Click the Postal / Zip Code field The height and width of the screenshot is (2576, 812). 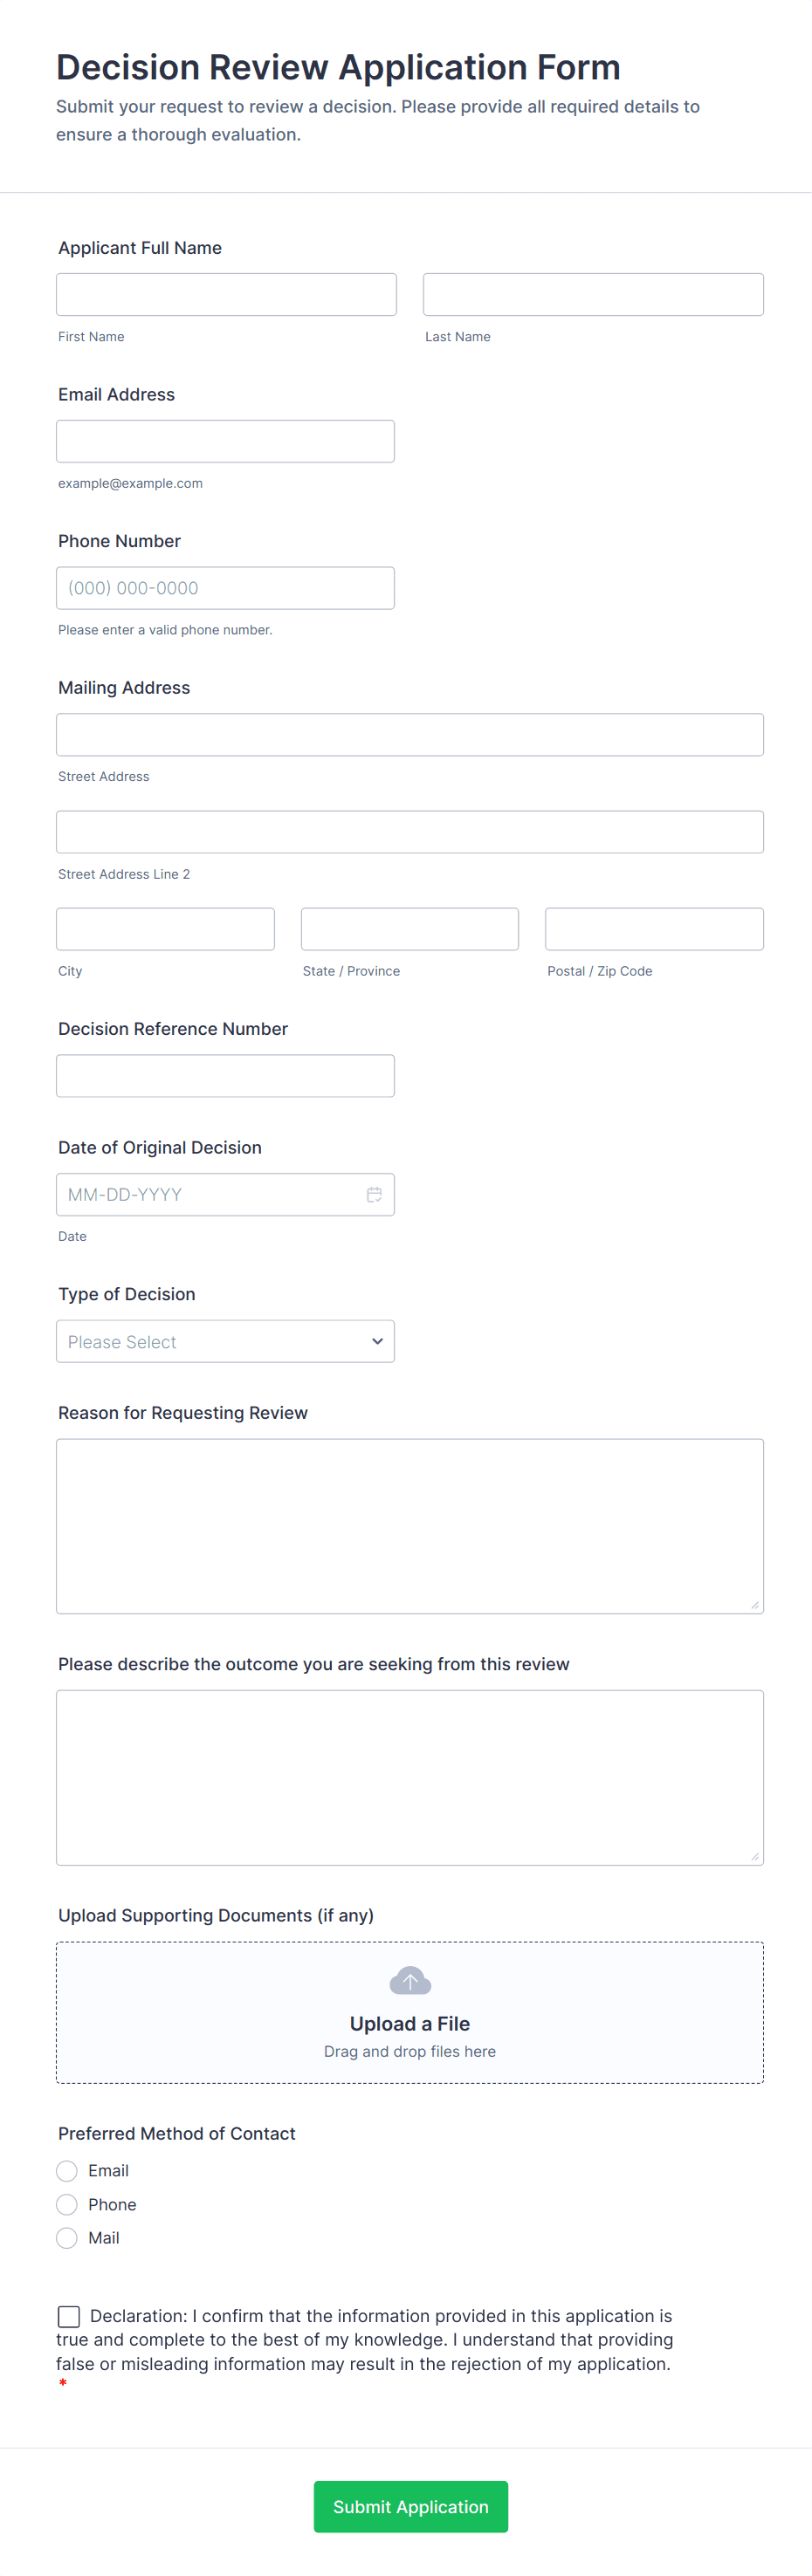click(x=654, y=928)
